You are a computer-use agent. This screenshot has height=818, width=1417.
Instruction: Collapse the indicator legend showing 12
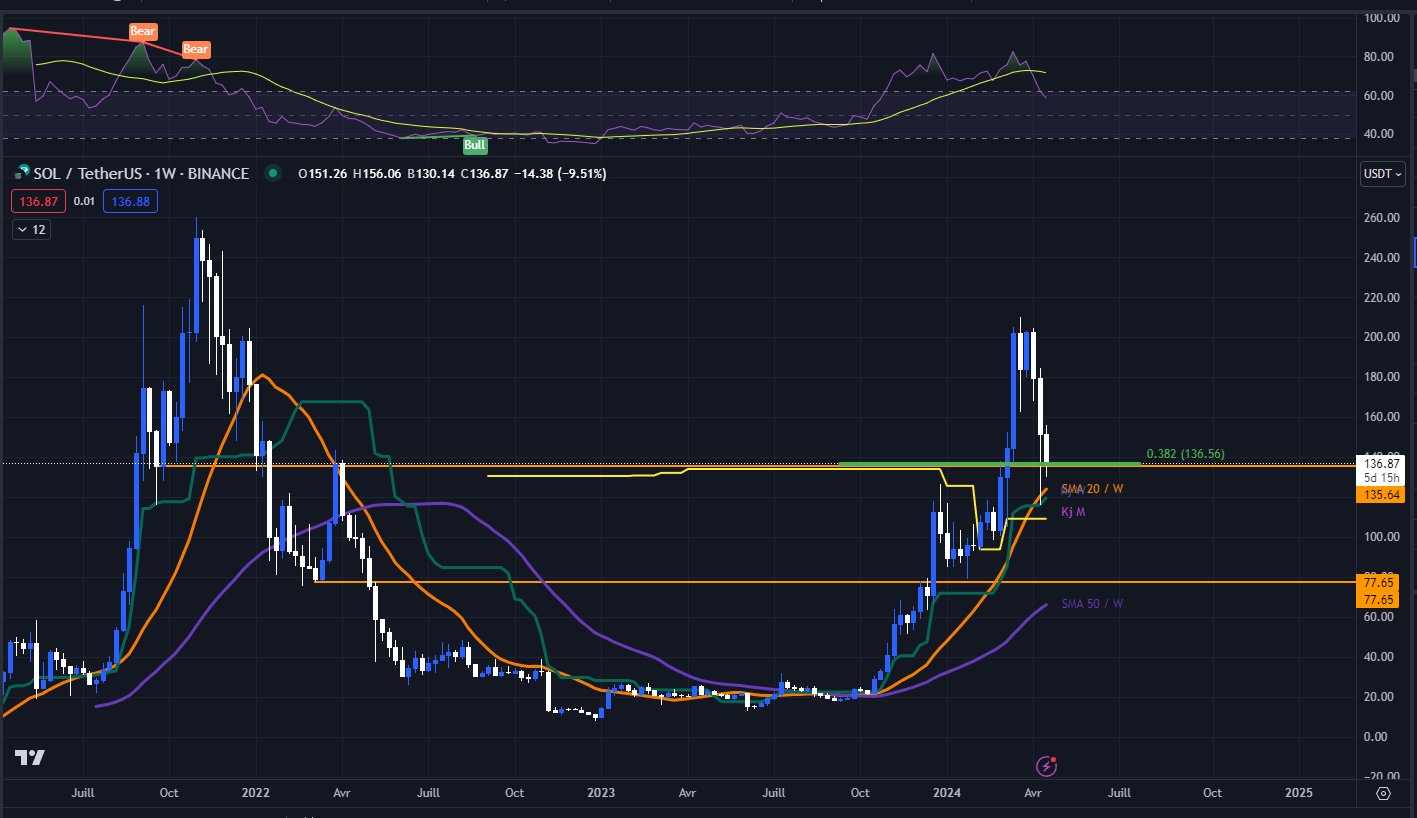point(32,229)
